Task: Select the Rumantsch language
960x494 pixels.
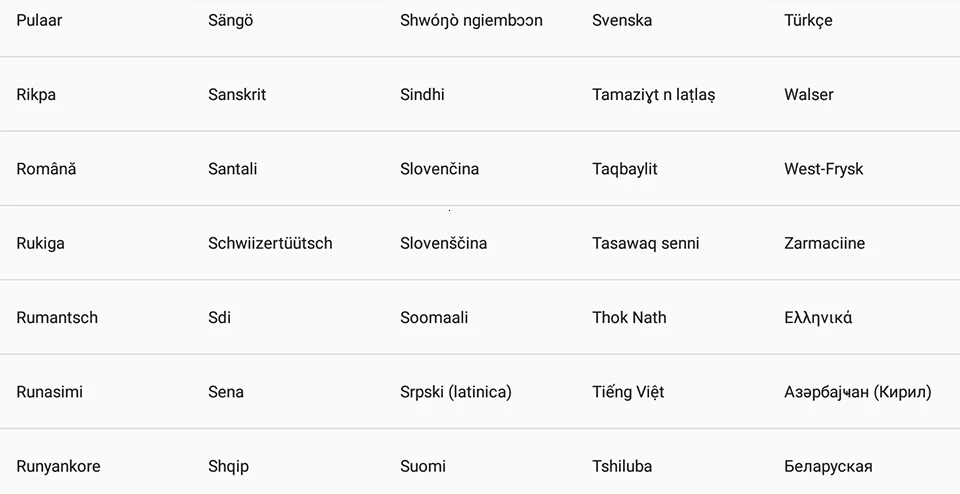Action: 57,318
